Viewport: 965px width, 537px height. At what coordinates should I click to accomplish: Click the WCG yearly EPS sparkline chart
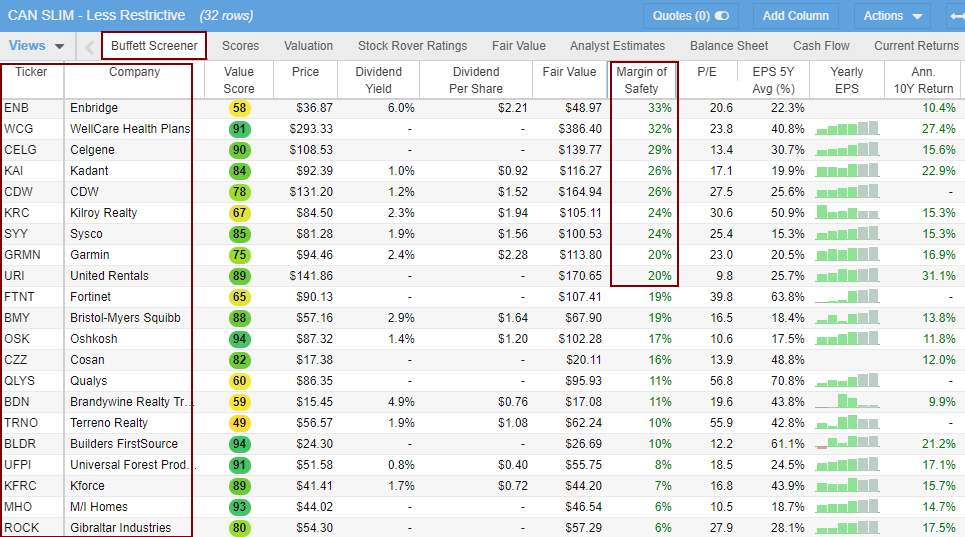pyautogui.click(x=847, y=129)
